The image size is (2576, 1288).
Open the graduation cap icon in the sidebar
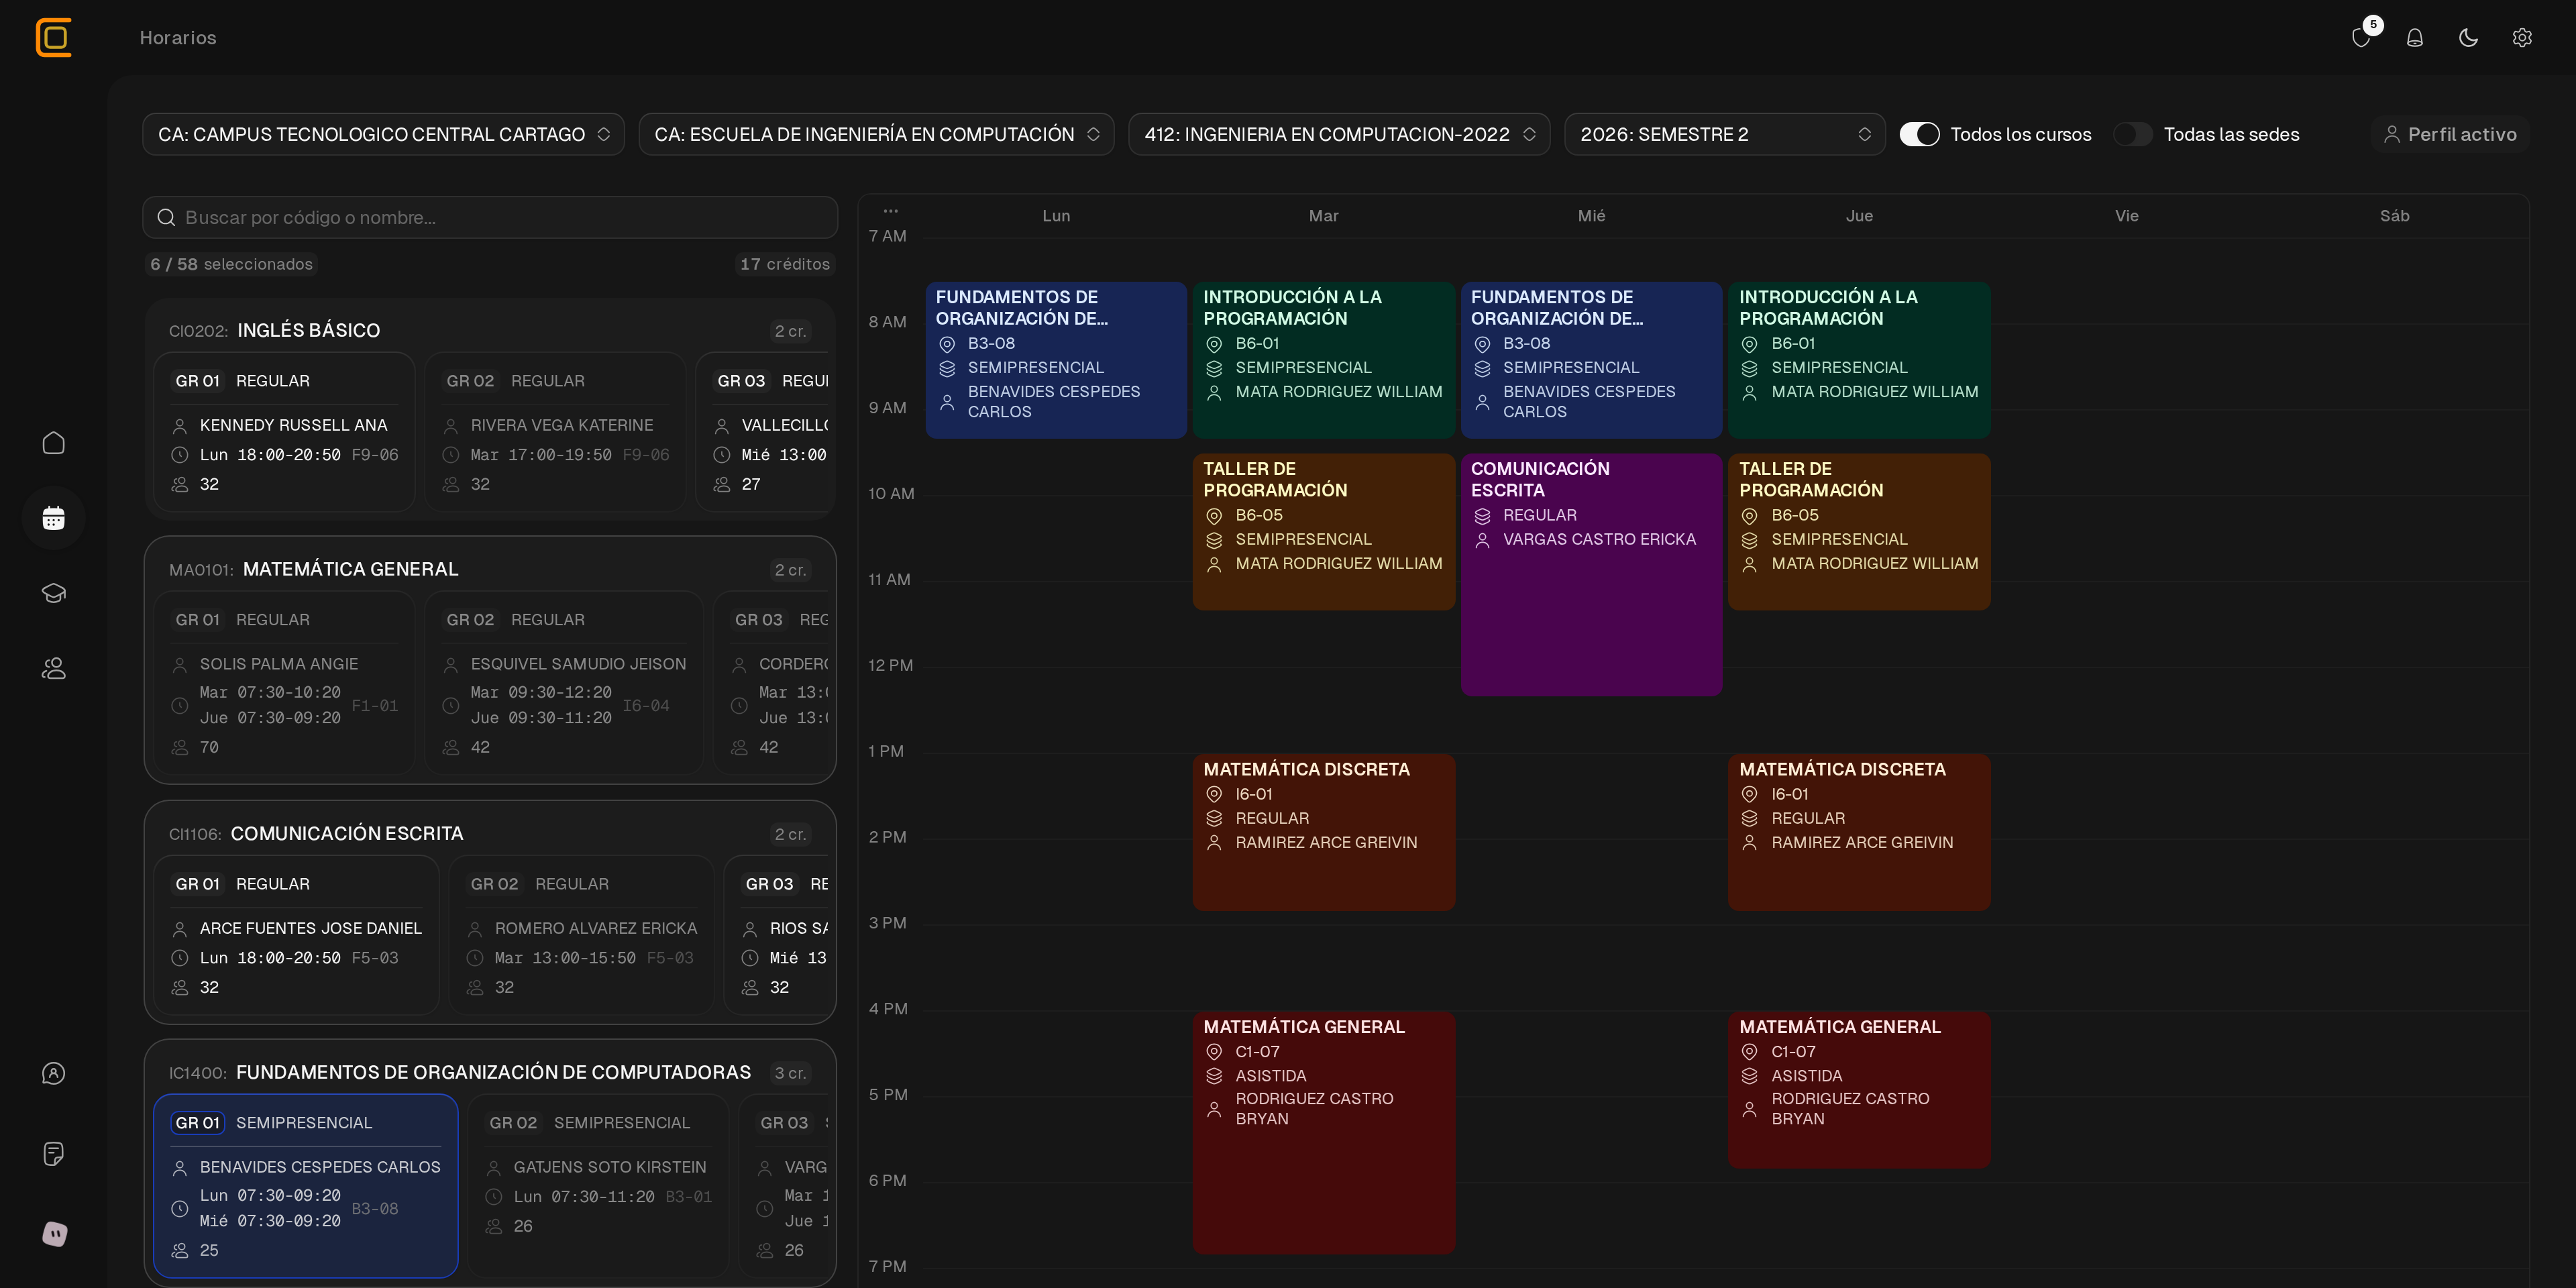pyautogui.click(x=54, y=593)
